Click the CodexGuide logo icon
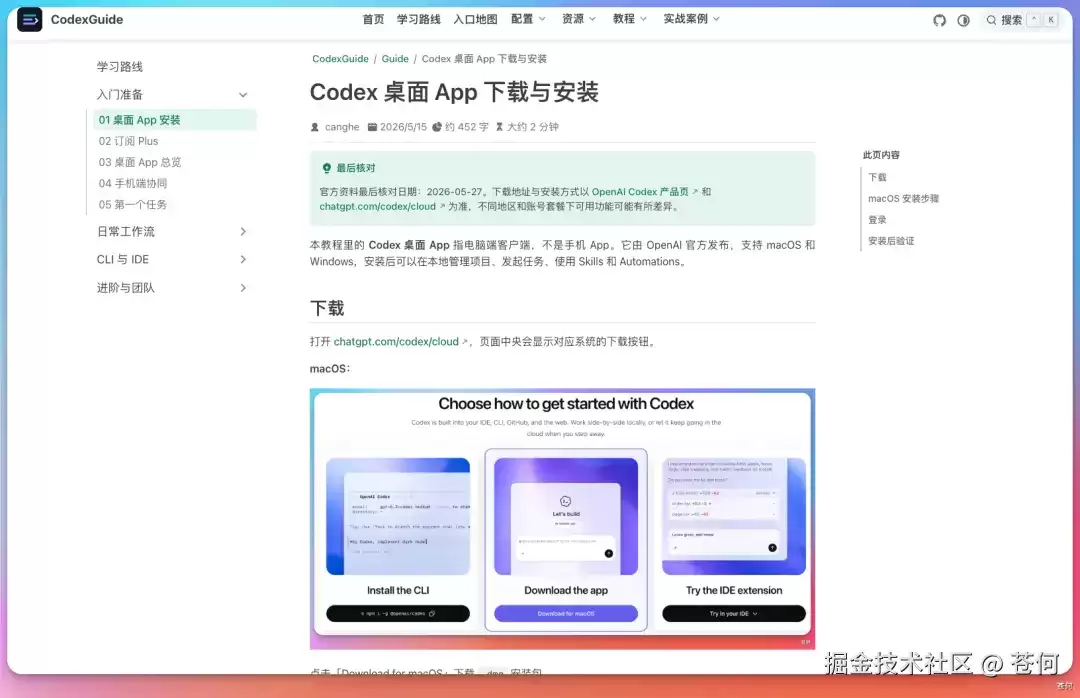The width and height of the screenshot is (1080, 698). [x=29, y=19]
